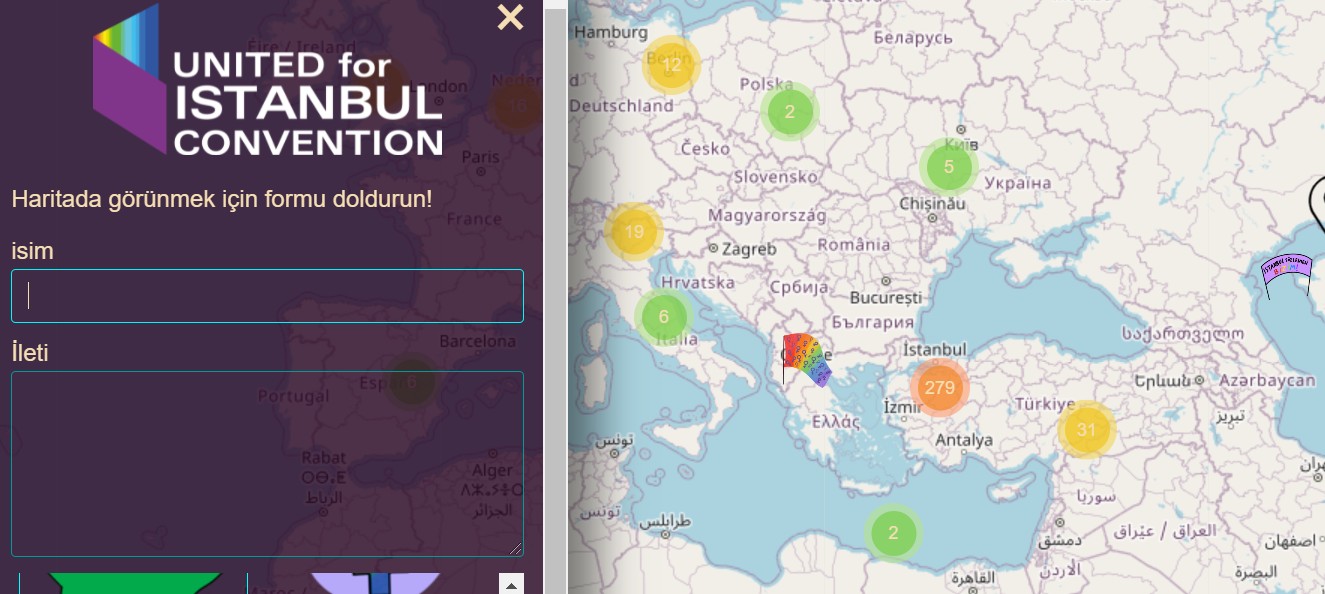Select the rainbow flag marker over Greece
This screenshot has height=594, width=1325.
point(805,360)
